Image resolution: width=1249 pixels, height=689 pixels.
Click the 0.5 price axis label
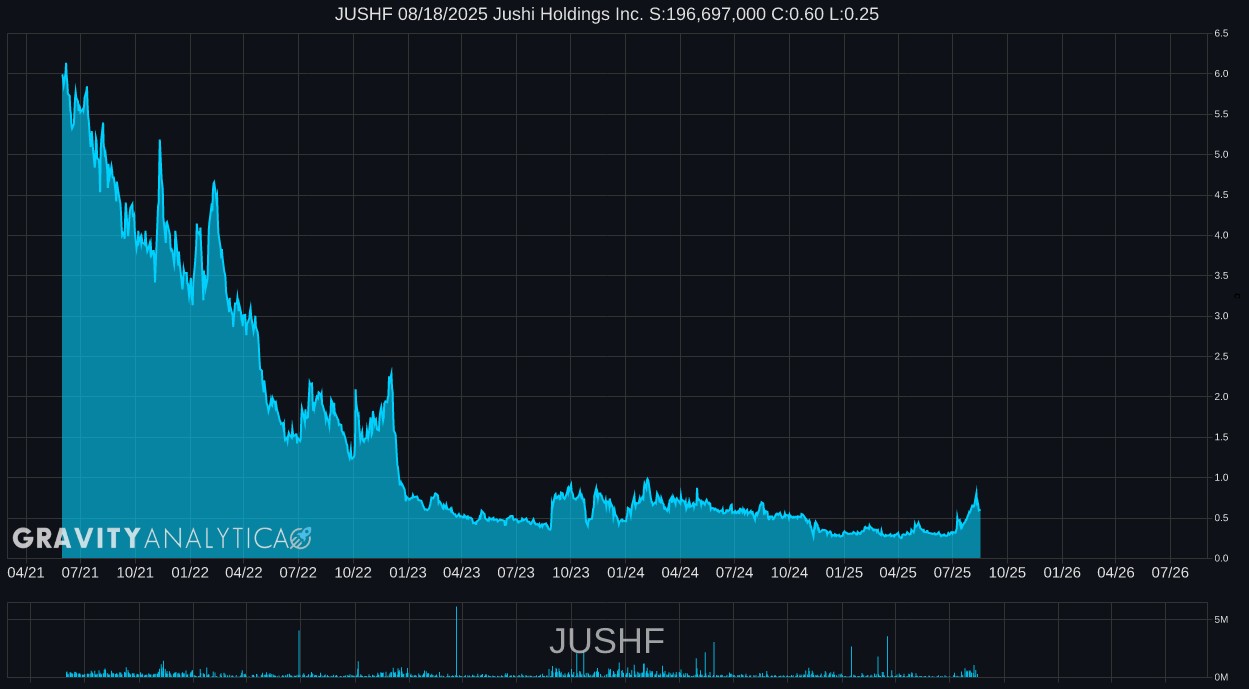1221,518
